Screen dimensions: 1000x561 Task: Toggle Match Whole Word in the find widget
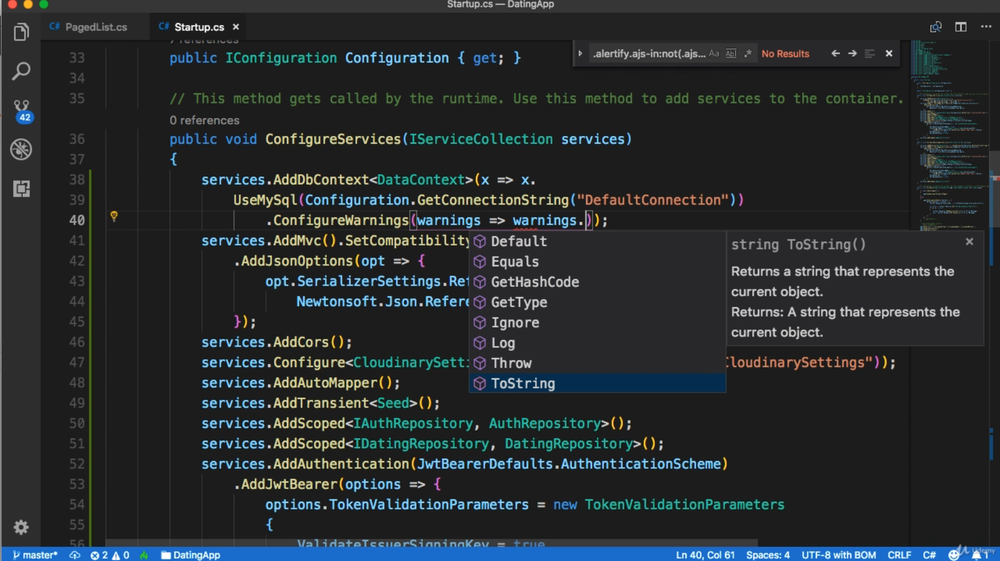(731, 54)
